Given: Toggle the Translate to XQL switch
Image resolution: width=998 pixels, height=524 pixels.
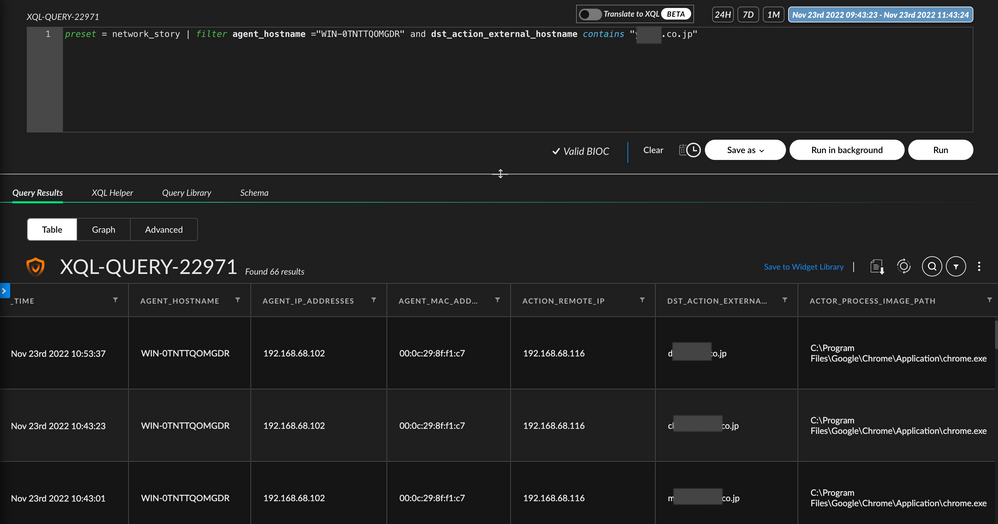Looking at the screenshot, I should click(590, 15).
